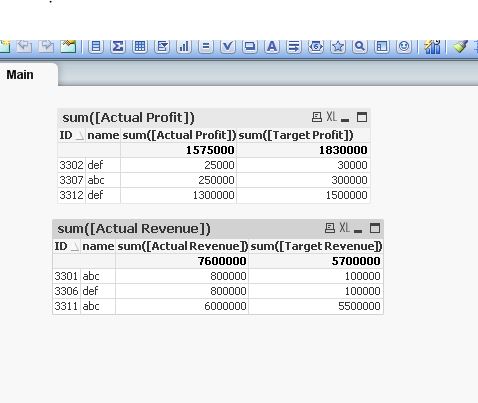Click the Create Text Object 'A' icon
Viewport: 478px width, 403px height.
(272, 46)
